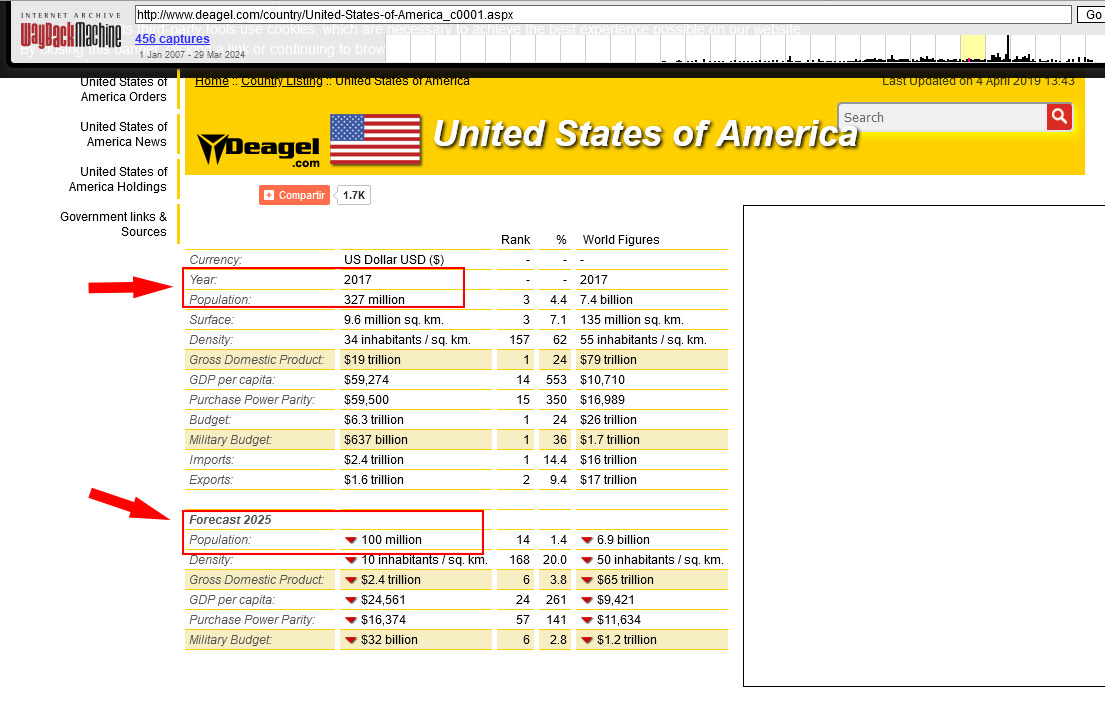The width and height of the screenshot is (1105, 702).
Task: Click the '7.4 billion' world population value
Action: coord(606,300)
